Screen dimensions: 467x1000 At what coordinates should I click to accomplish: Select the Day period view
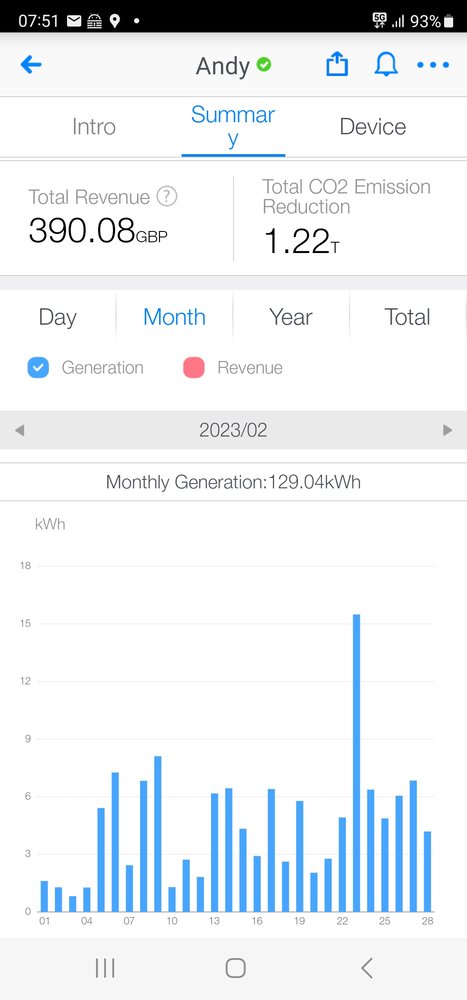point(57,317)
